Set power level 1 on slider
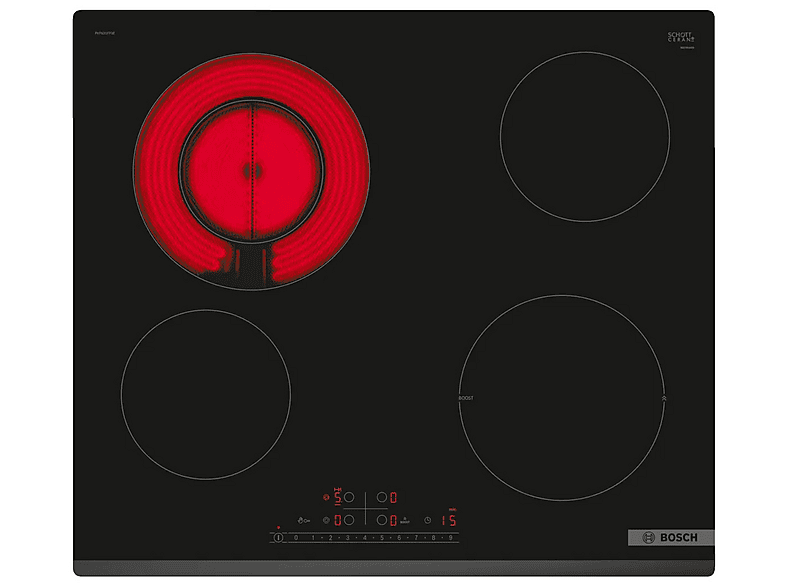 pyautogui.click(x=313, y=537)
